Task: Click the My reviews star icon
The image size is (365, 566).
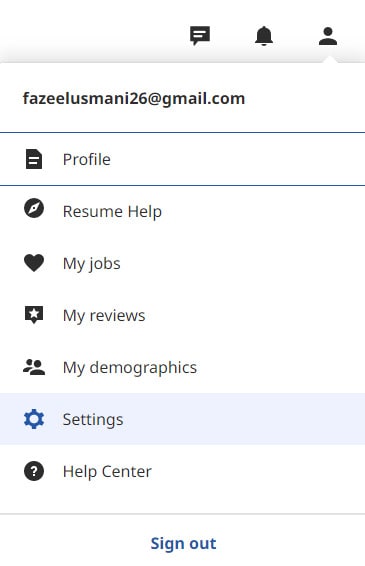Action: coord(34,315)
